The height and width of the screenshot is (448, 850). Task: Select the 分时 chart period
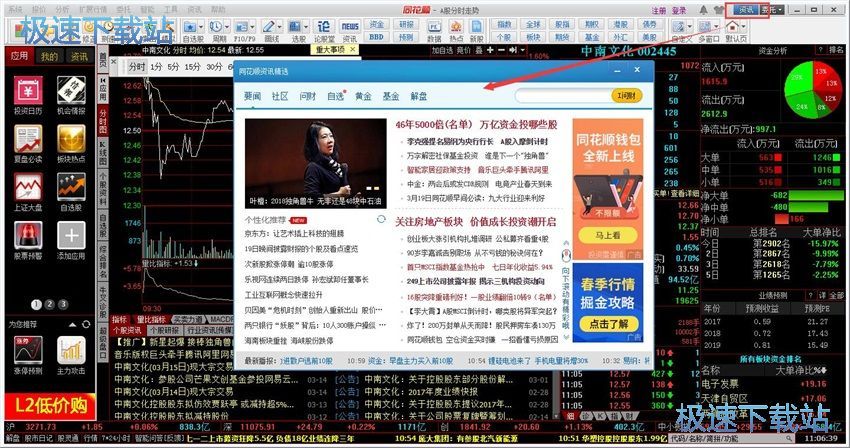(137, 67)
